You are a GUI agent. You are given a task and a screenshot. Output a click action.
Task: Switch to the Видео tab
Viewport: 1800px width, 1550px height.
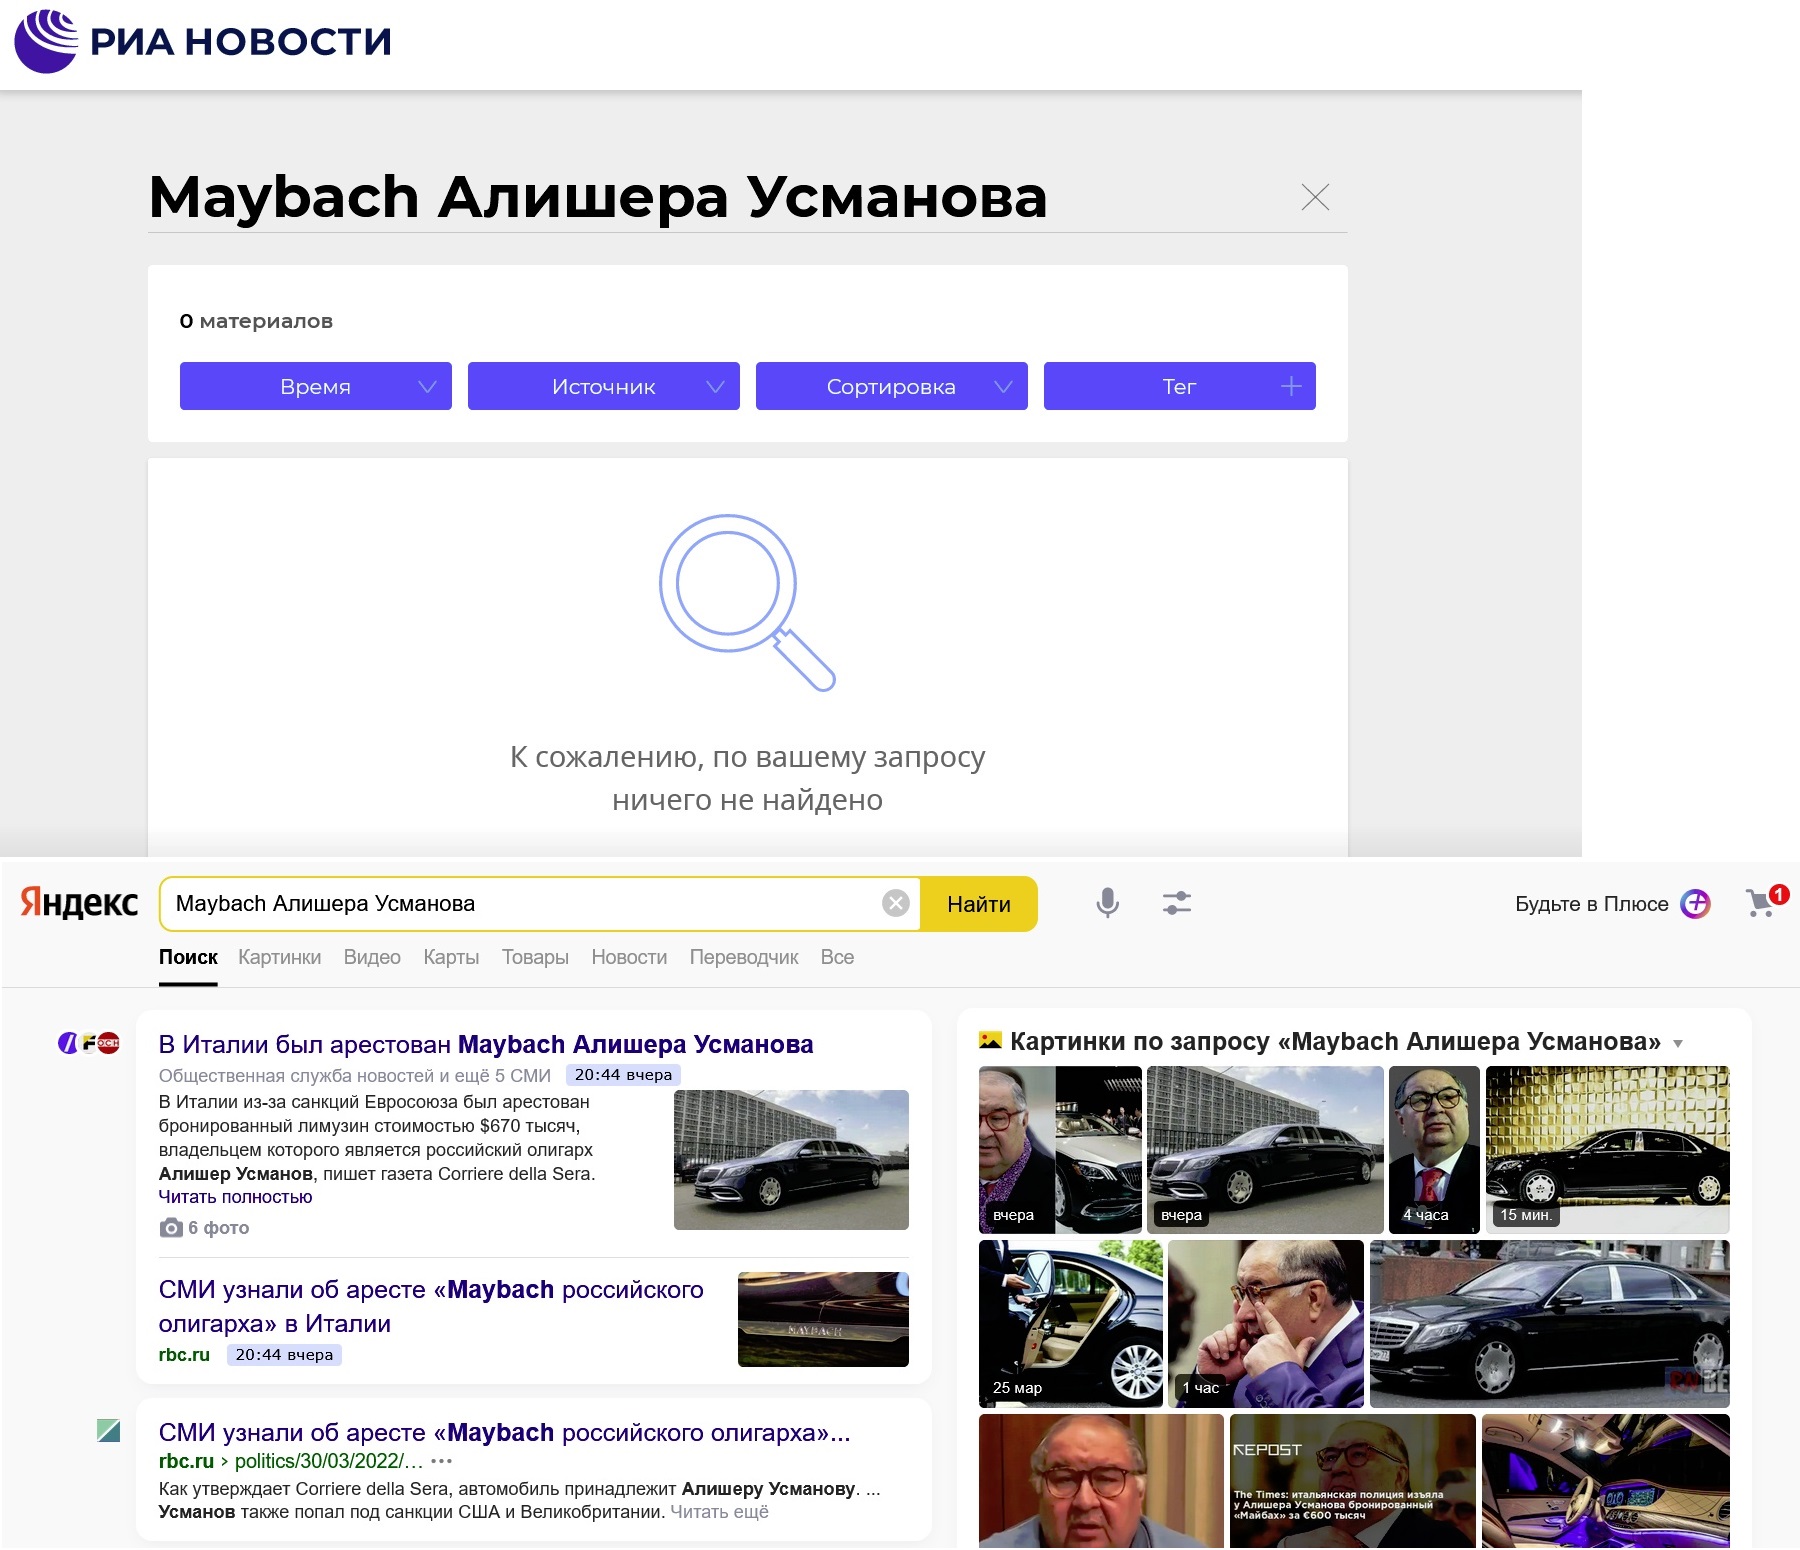[372, 957]
